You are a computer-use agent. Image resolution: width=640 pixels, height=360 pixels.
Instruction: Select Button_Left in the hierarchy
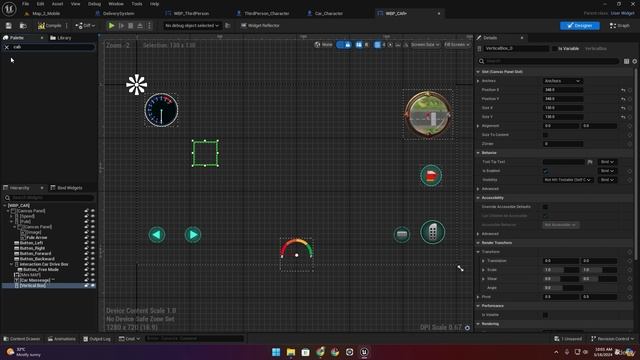31,243
